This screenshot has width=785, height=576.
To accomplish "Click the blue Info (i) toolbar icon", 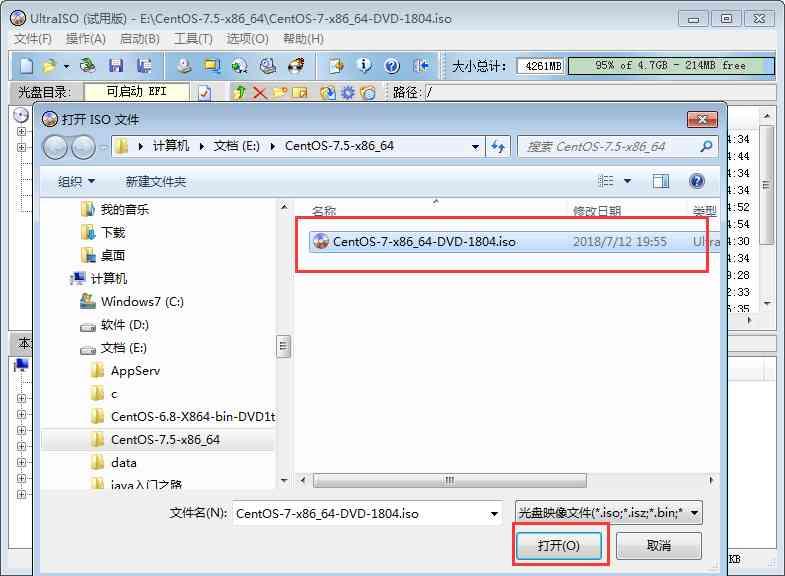I will click(x=364, y=66).
